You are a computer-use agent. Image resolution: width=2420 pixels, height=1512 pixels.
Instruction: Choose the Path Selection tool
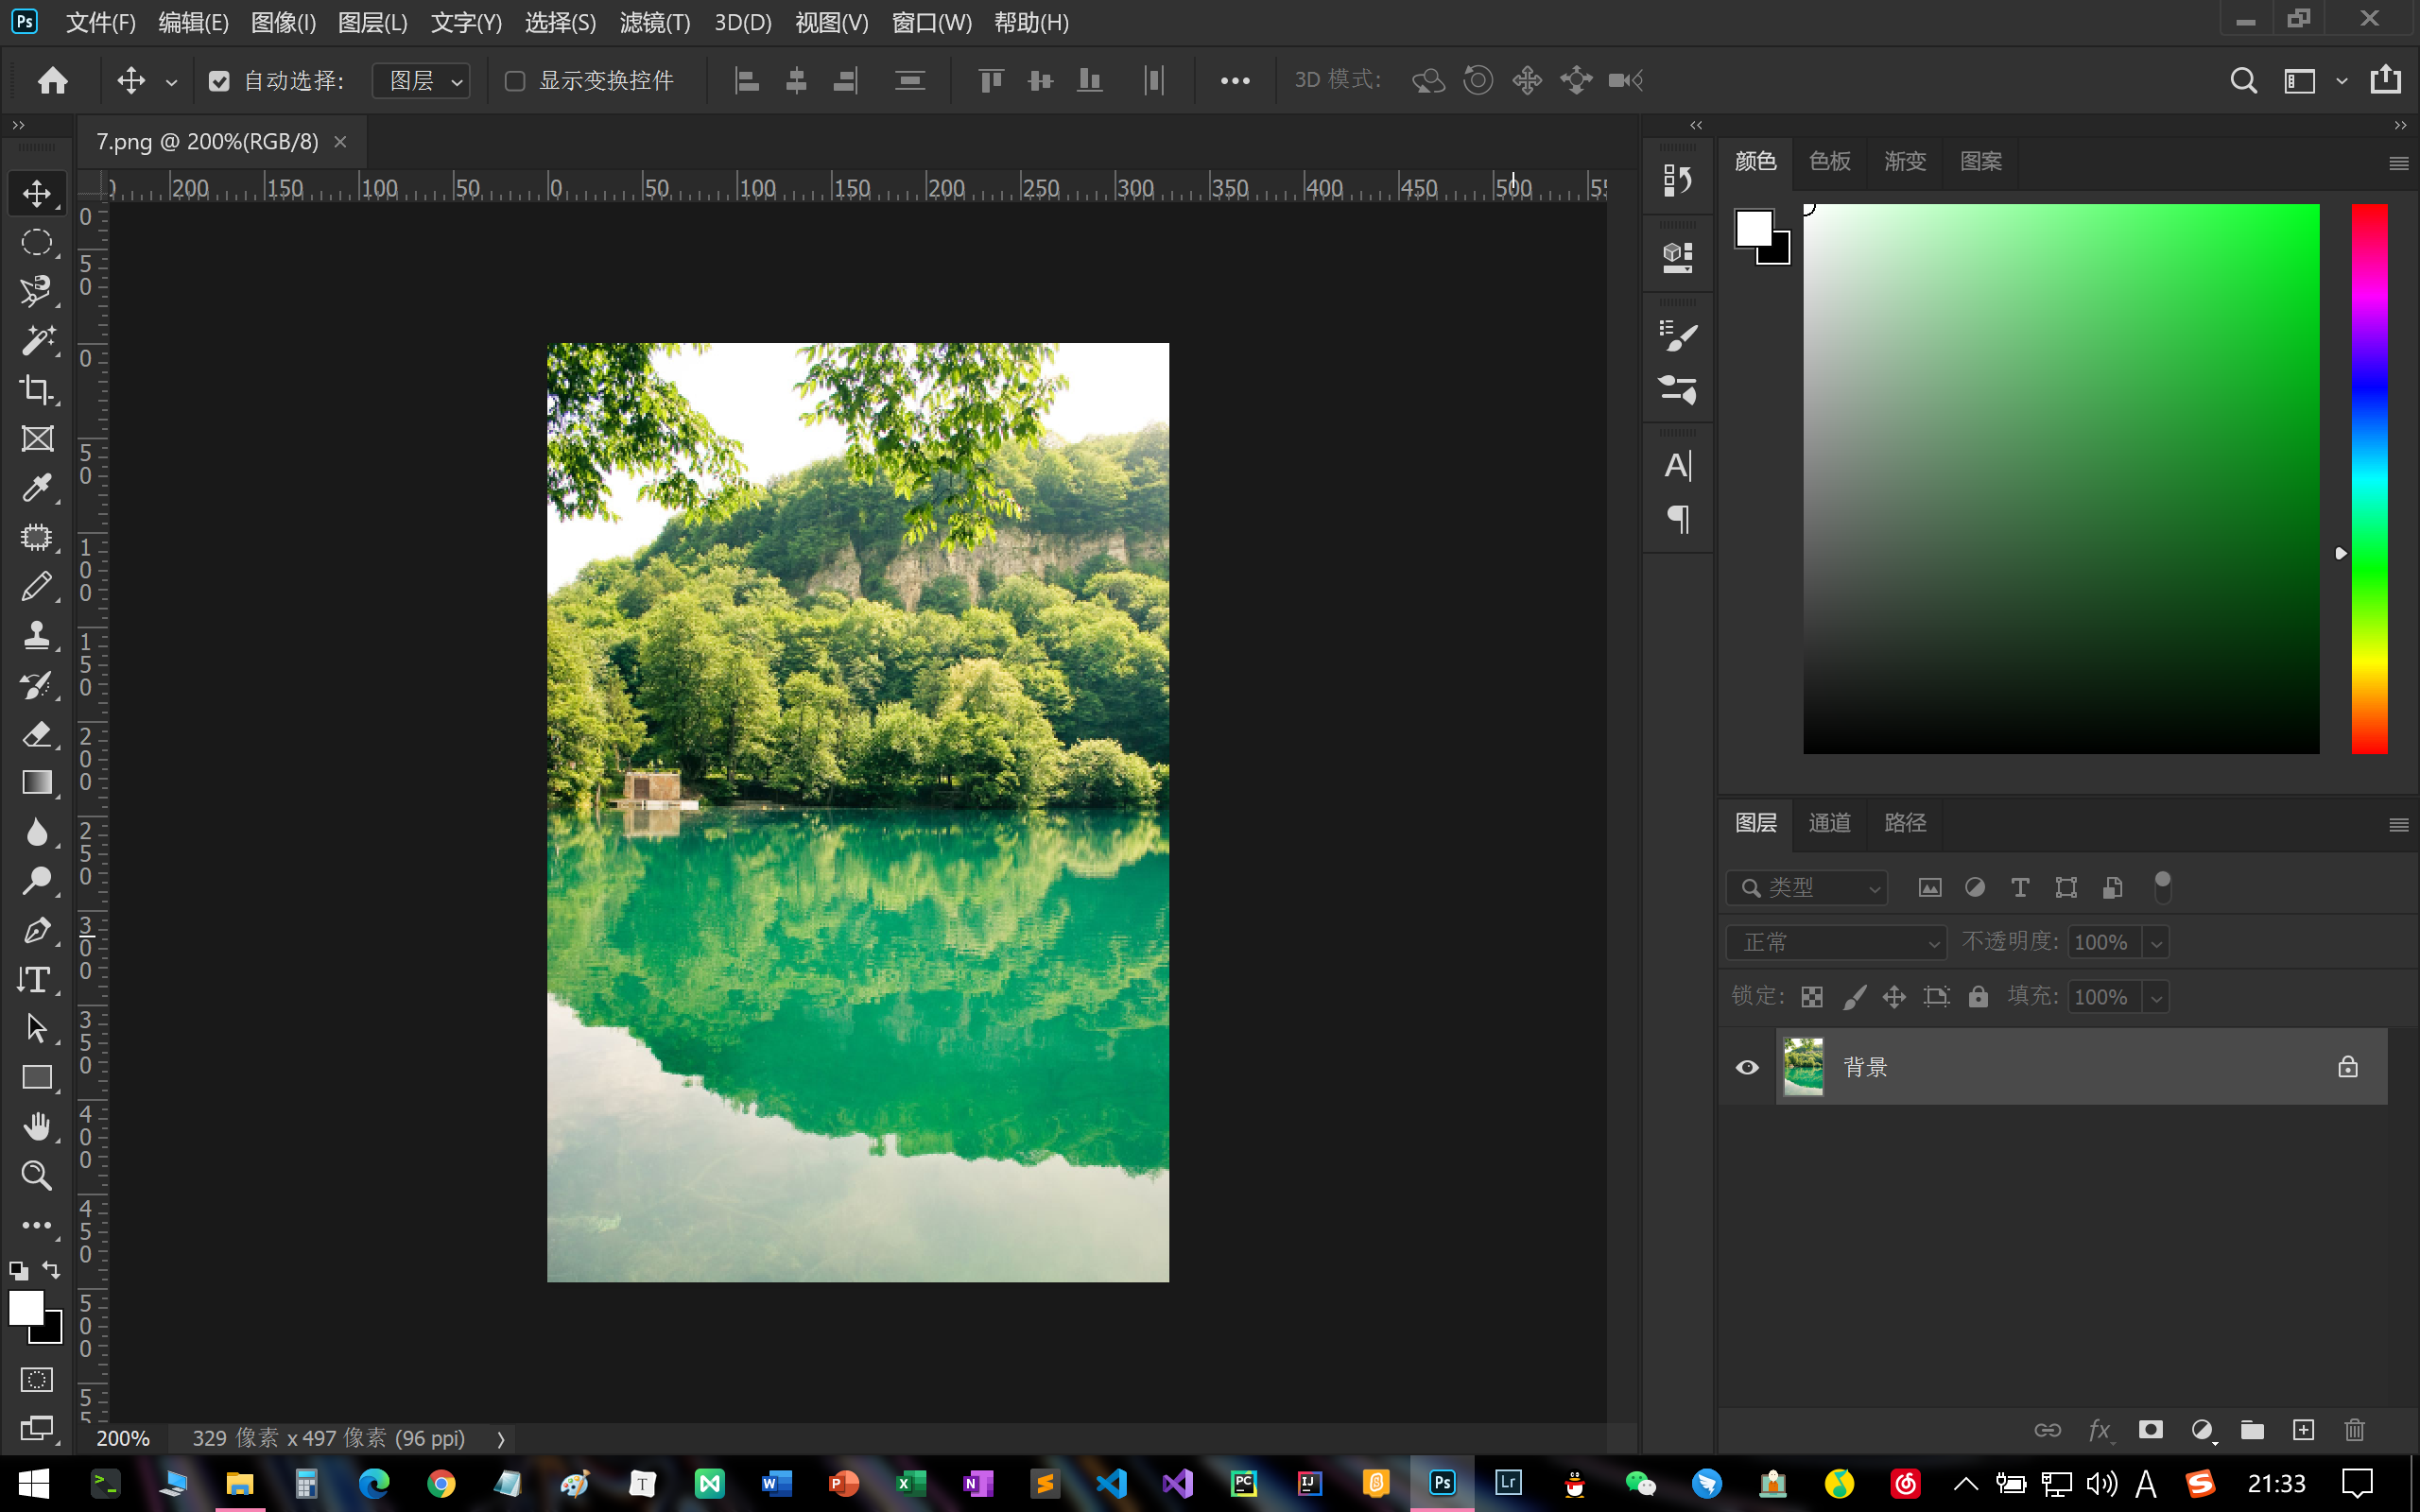tap(37, 1028)
